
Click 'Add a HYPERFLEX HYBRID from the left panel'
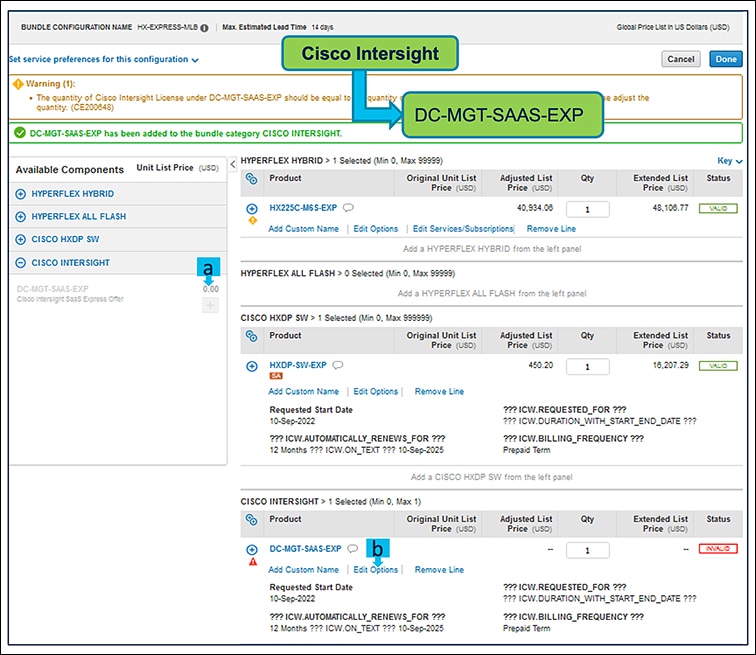pos(492,249)
